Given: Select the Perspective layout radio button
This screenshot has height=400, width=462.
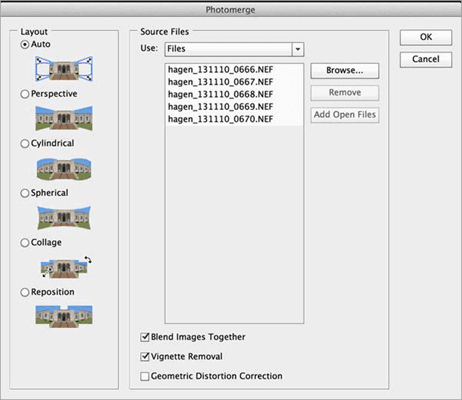Looking at the screenshot, I should point(25,94).
